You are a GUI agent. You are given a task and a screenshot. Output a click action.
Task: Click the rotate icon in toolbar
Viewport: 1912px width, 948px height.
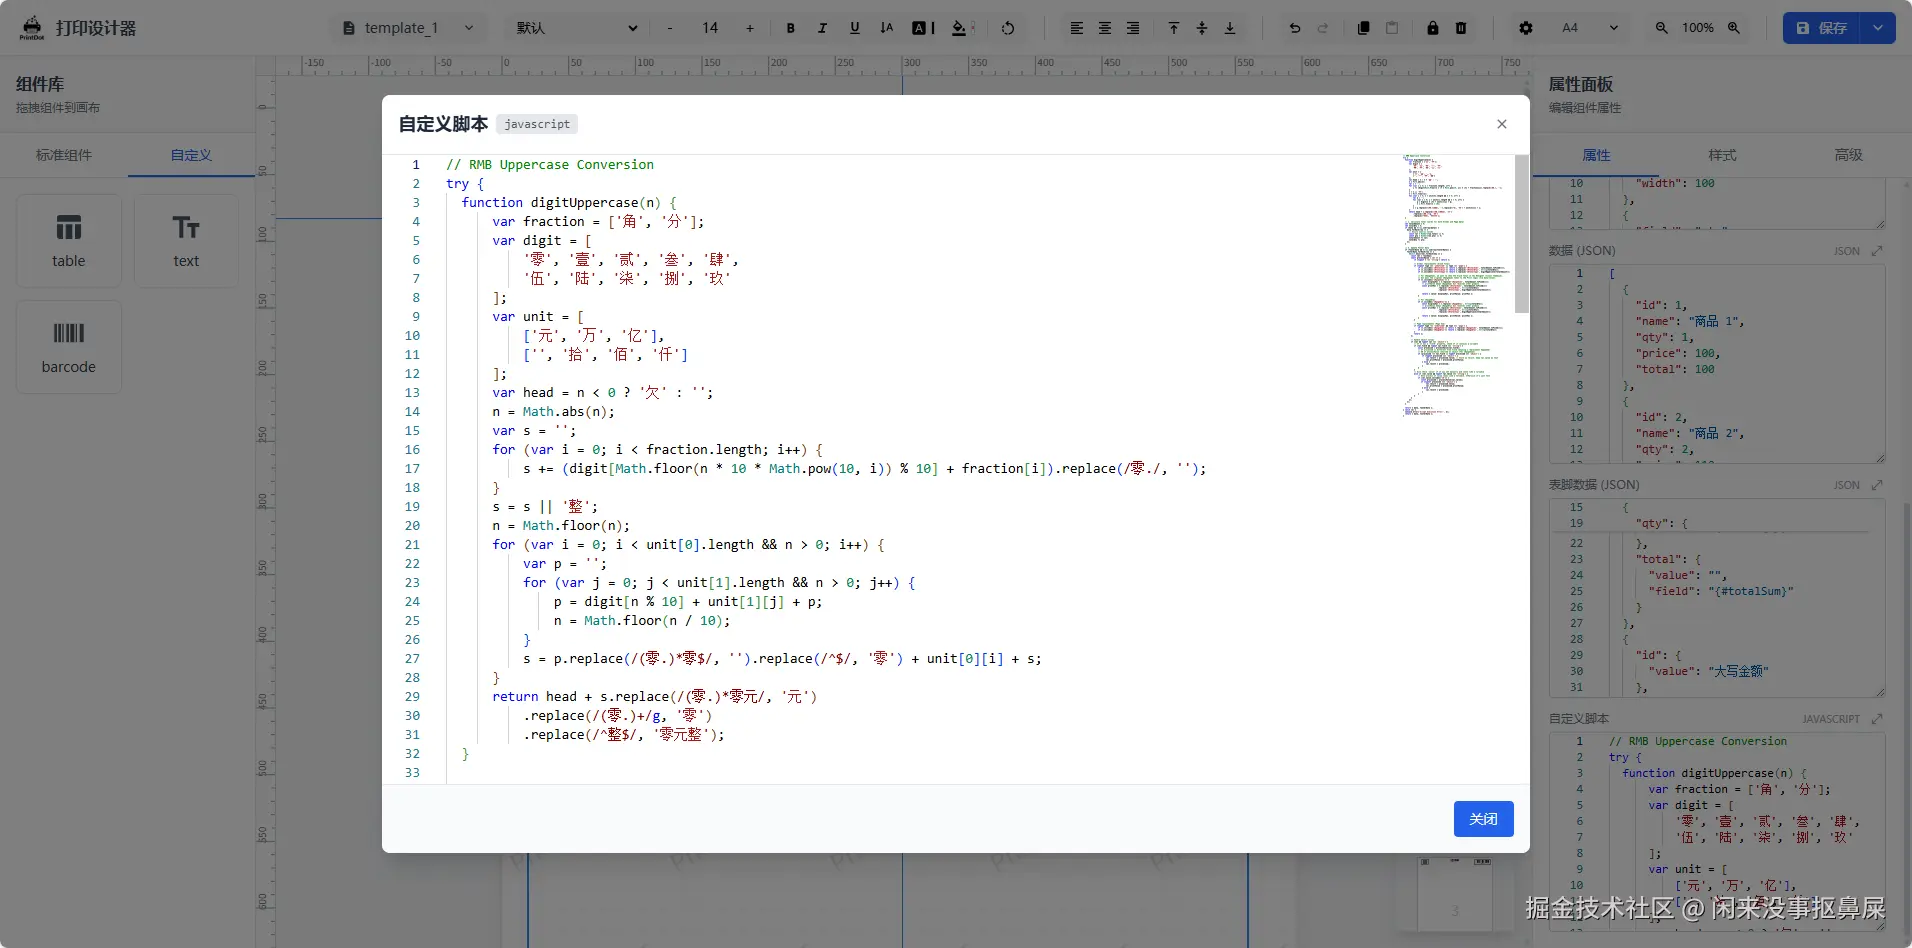(1008, 28)
